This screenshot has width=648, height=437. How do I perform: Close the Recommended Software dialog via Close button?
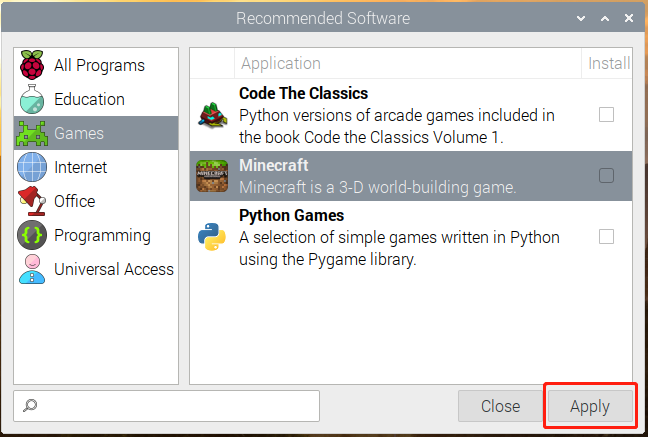point(500,406)
